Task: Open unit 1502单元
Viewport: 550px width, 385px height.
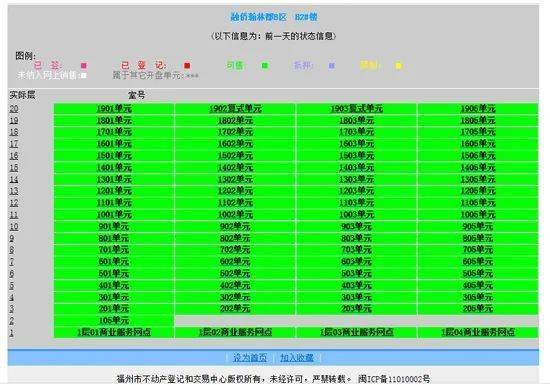Action: pyautogui.click(x=235, y=156)
